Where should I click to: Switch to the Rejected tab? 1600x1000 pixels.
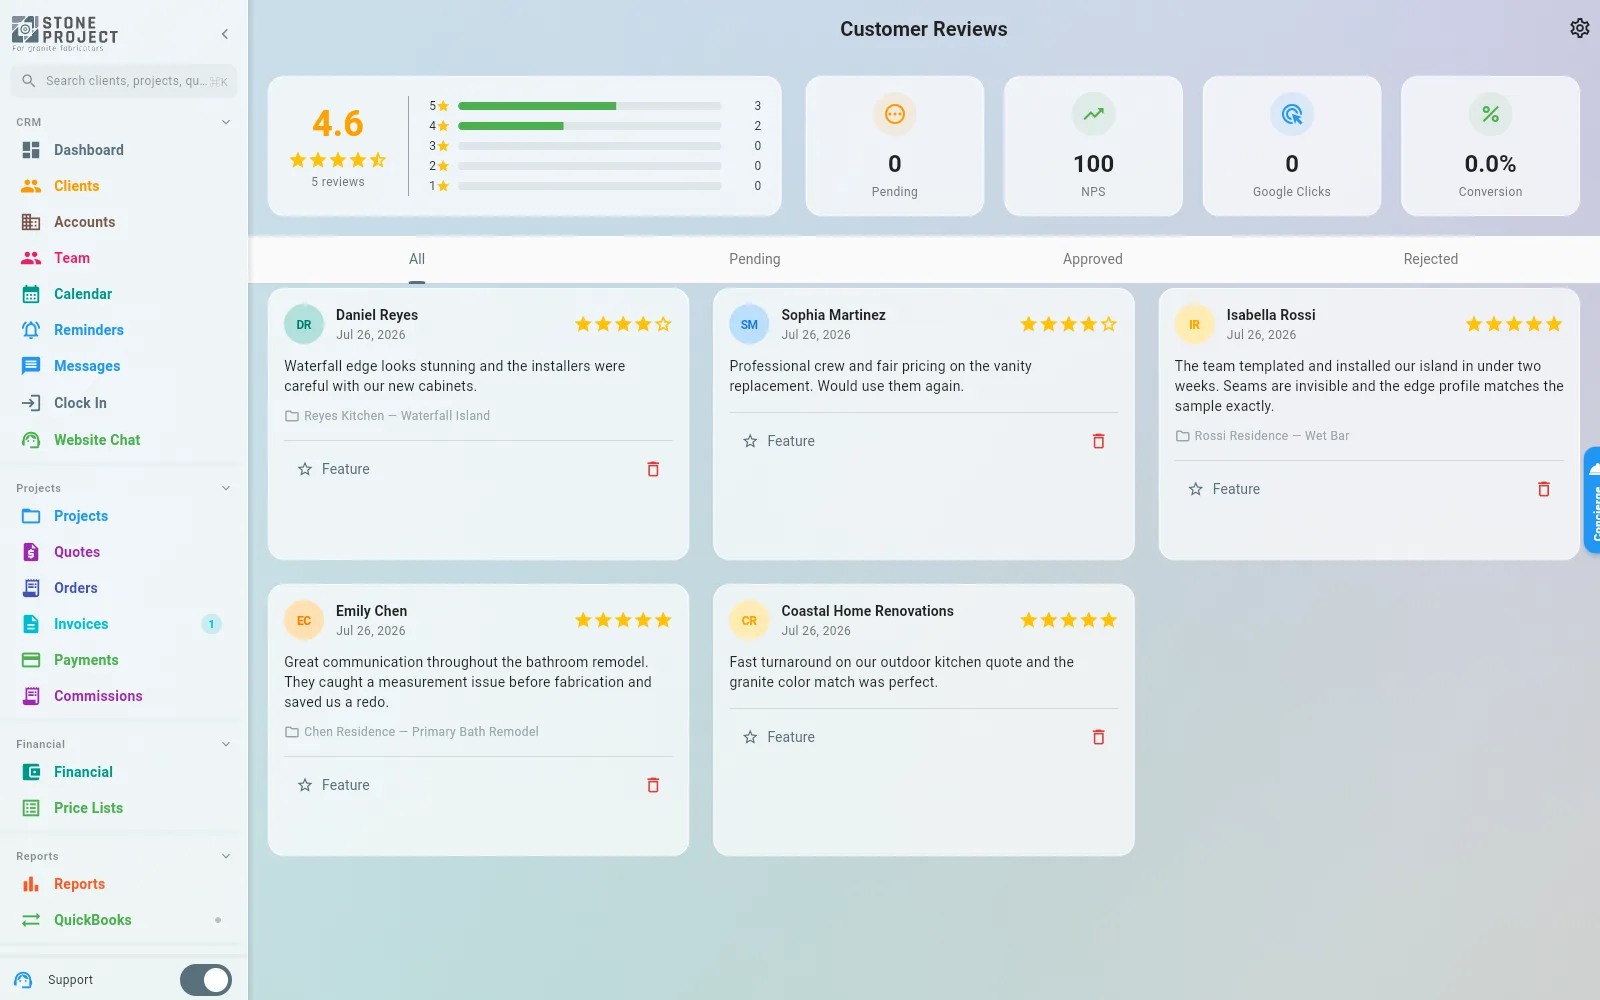[x=1431, y=259]
